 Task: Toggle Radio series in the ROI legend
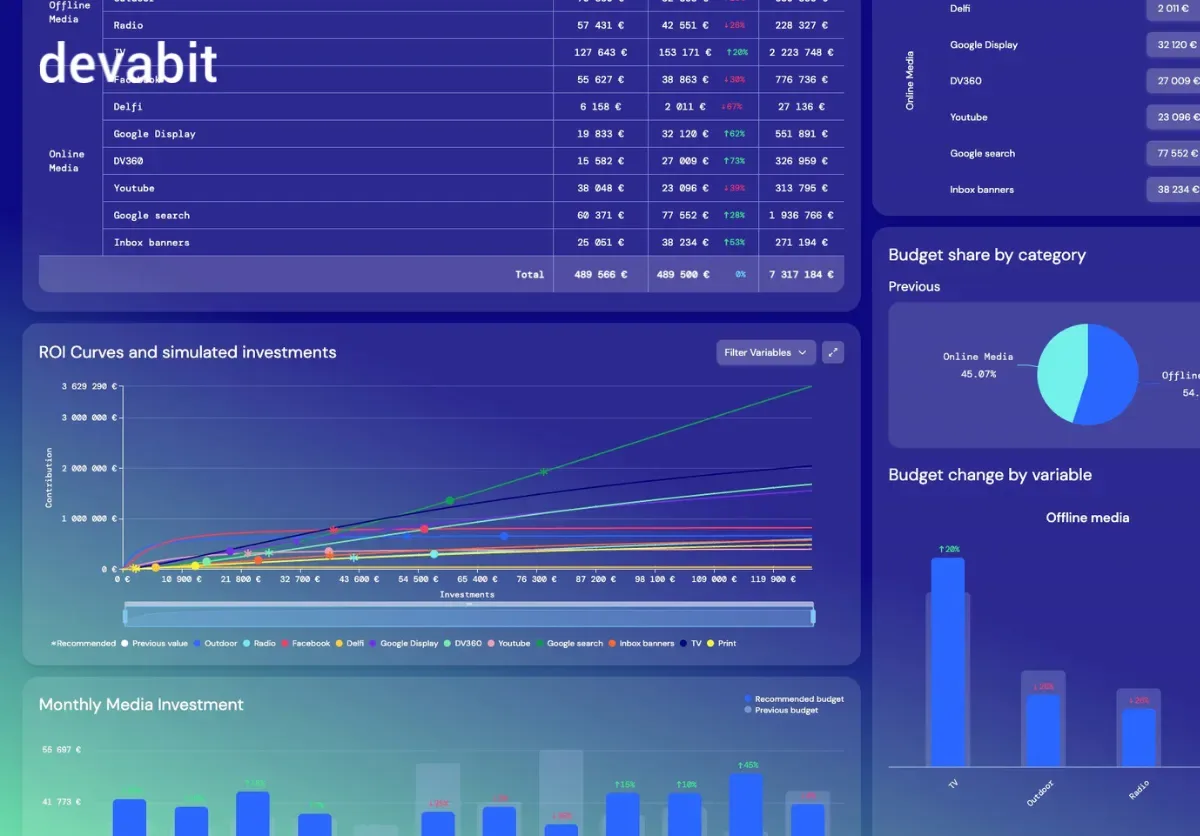coord(259,643)
